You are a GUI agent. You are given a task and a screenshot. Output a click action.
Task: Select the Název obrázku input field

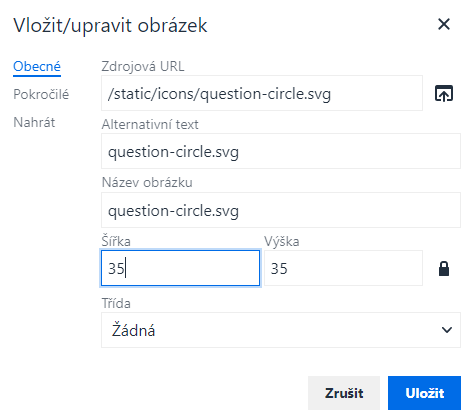(x=281, y=210)
